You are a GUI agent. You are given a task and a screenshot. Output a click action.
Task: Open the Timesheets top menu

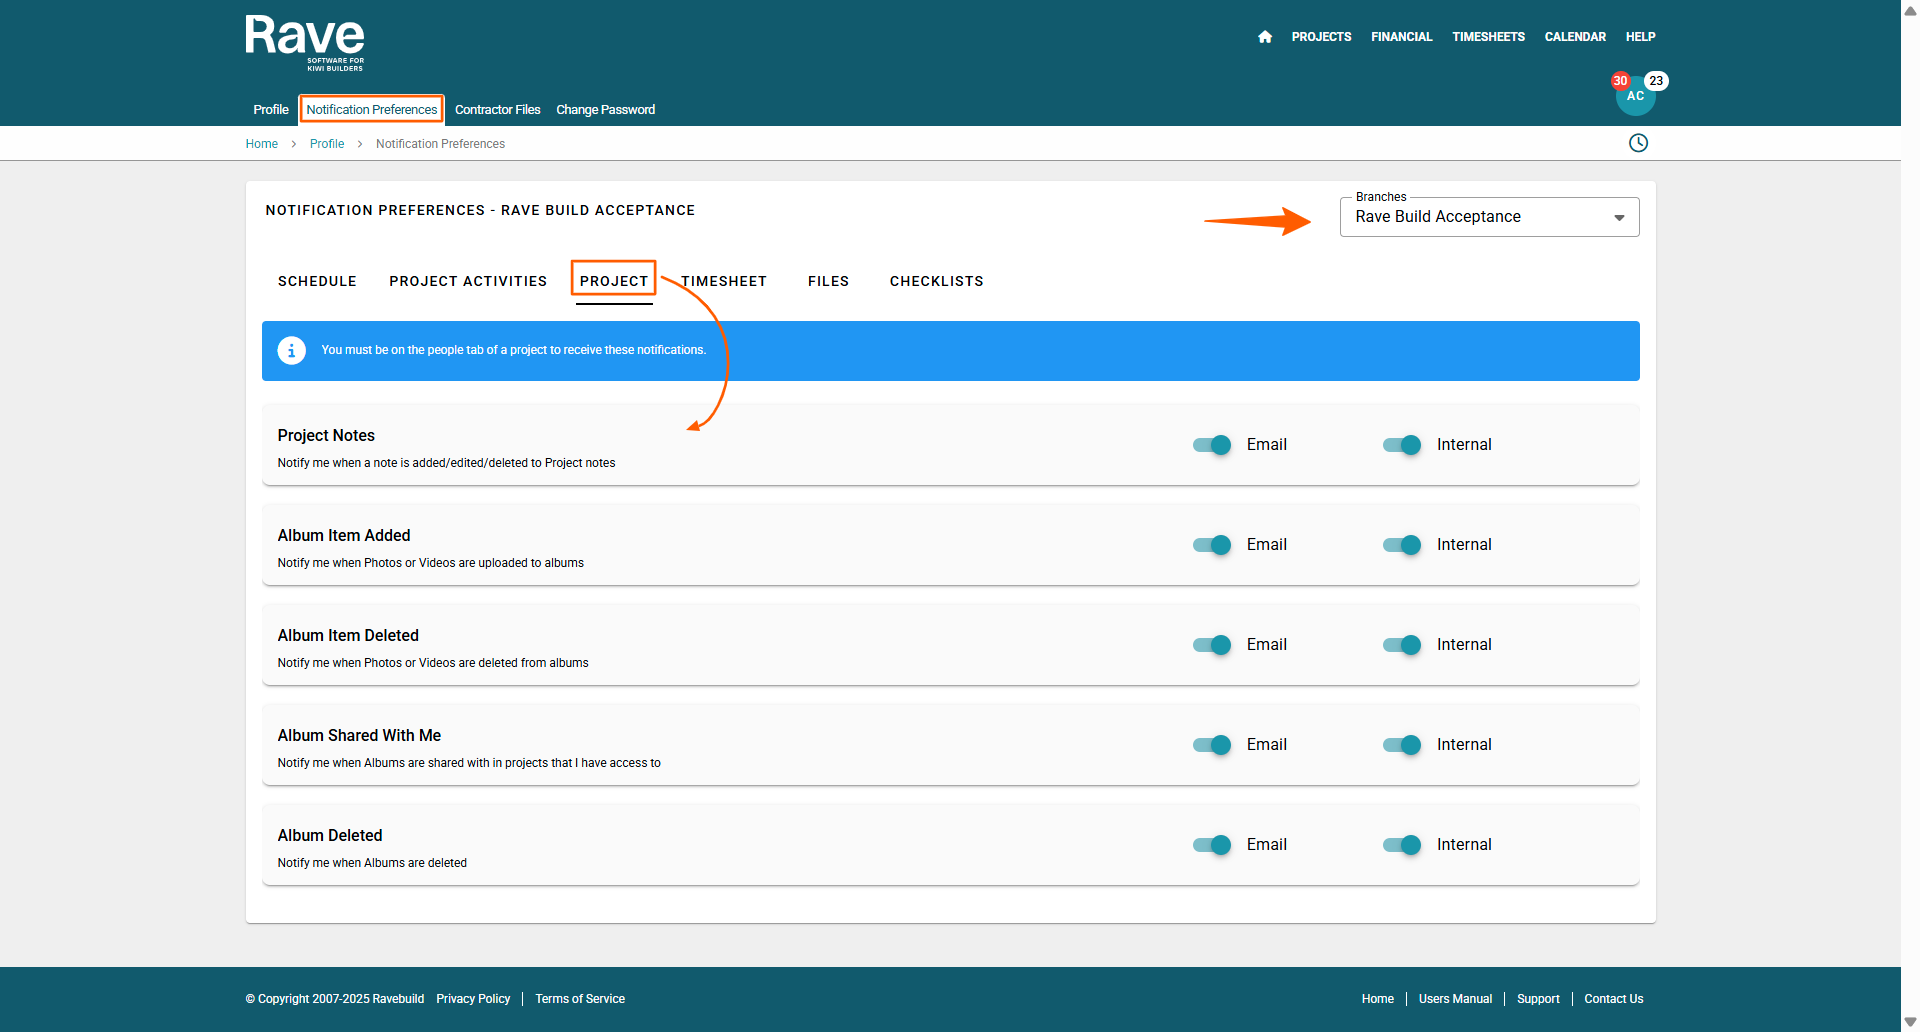click(1489, 37)
